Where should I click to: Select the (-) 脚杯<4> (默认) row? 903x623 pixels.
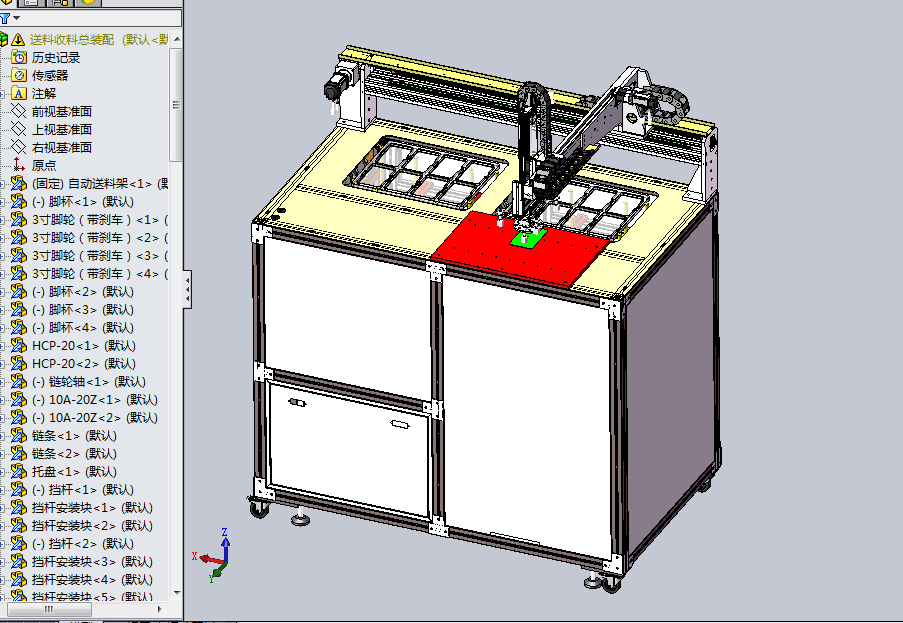click(x=83, y=327)
